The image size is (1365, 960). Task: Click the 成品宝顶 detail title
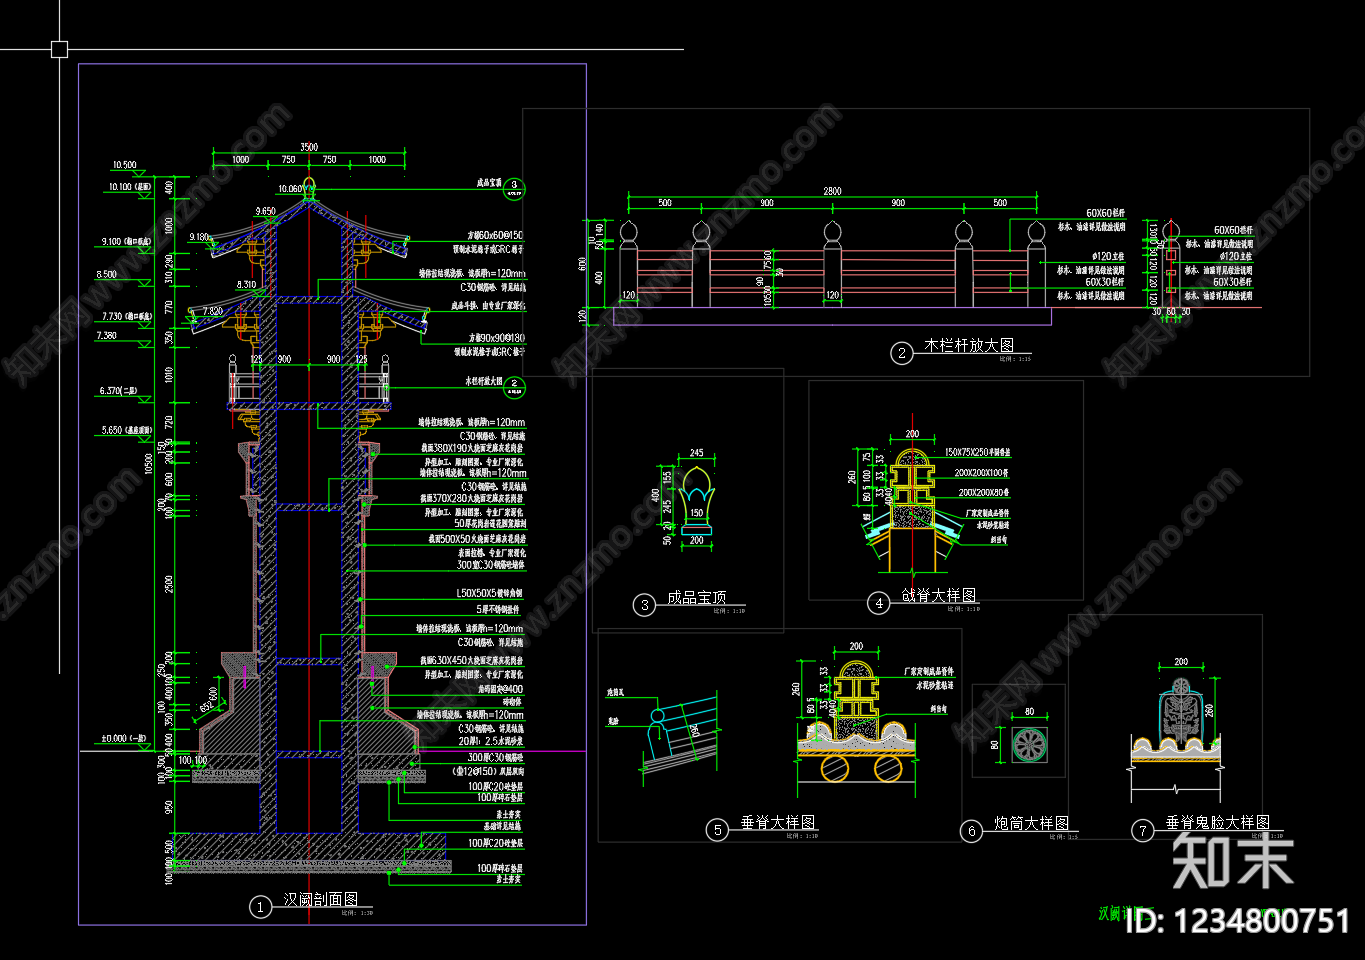point(696,597)
